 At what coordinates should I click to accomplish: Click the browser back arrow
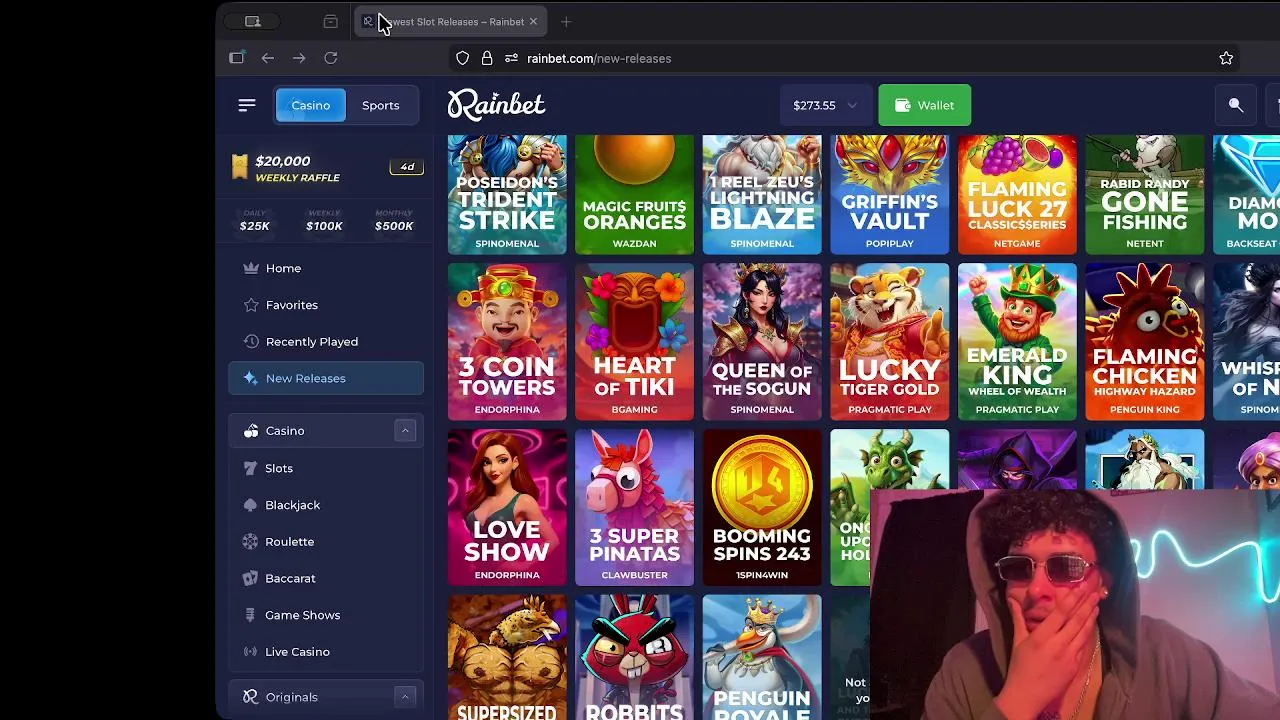coord(268,58)
